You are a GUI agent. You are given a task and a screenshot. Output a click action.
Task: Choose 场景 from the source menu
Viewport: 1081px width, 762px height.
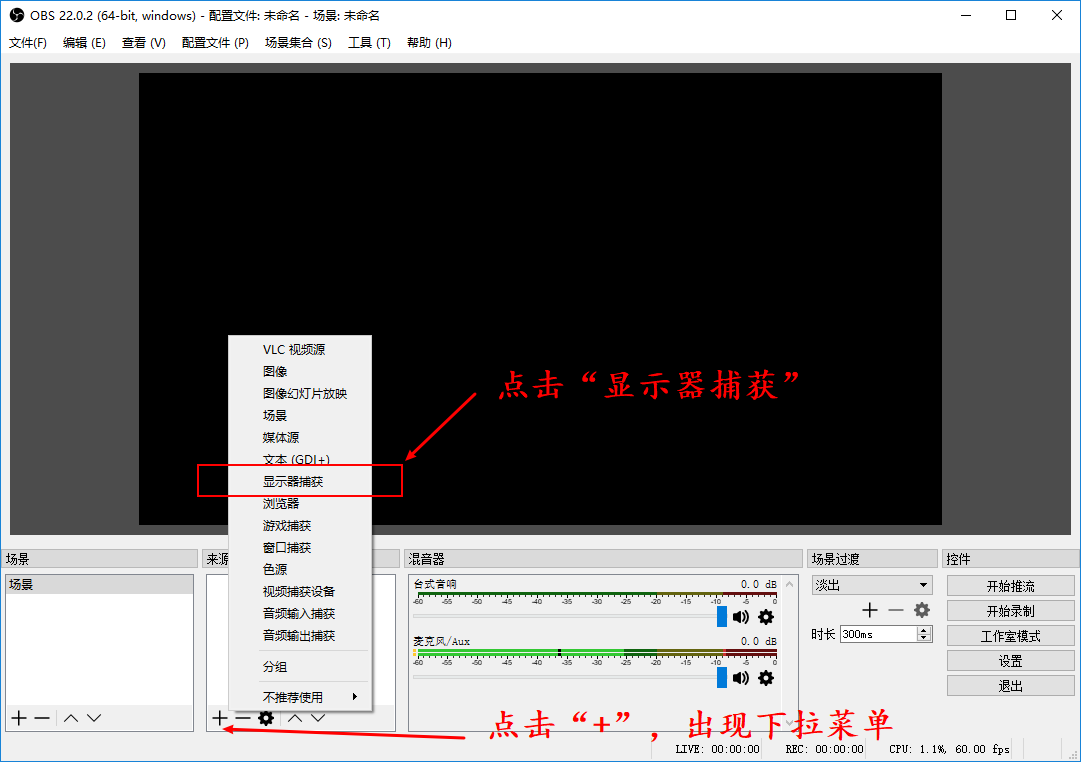300,416
